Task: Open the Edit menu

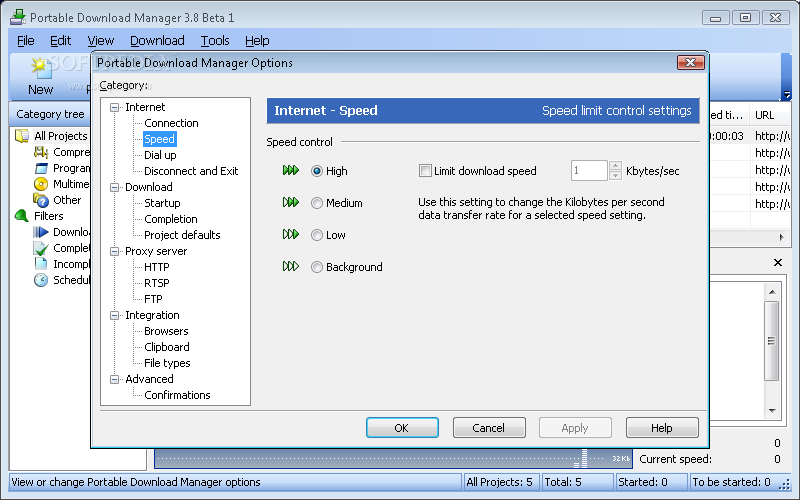Action: (x=60, y=40)
